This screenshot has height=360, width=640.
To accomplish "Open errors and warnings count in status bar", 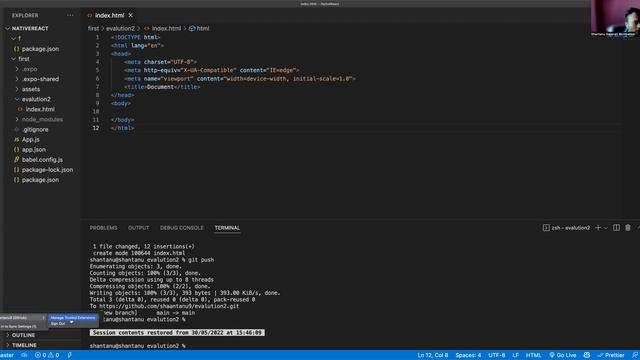I will [47, 355].
